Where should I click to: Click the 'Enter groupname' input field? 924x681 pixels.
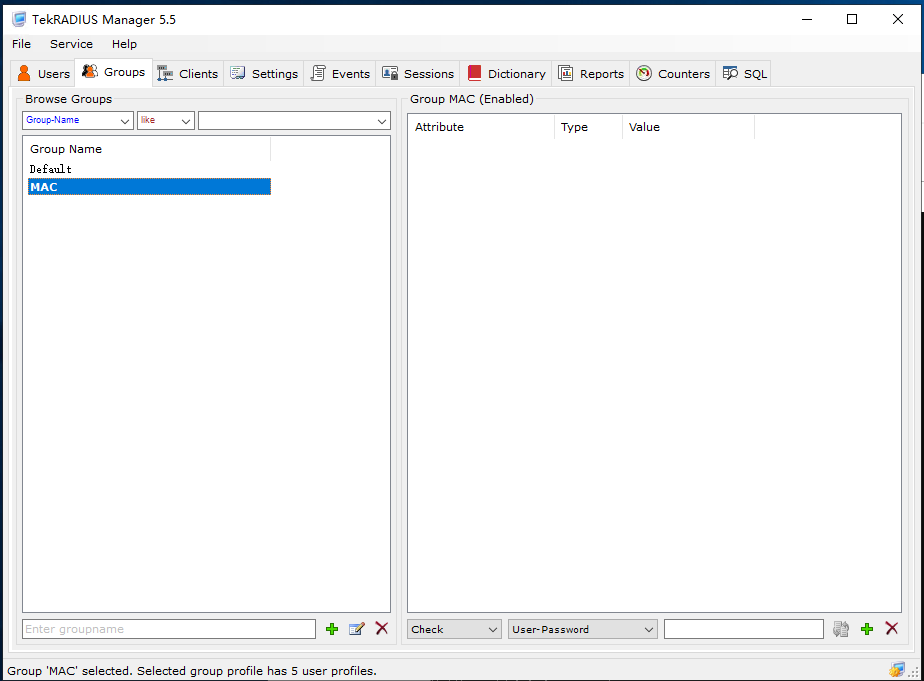click(x=169, y=629)
